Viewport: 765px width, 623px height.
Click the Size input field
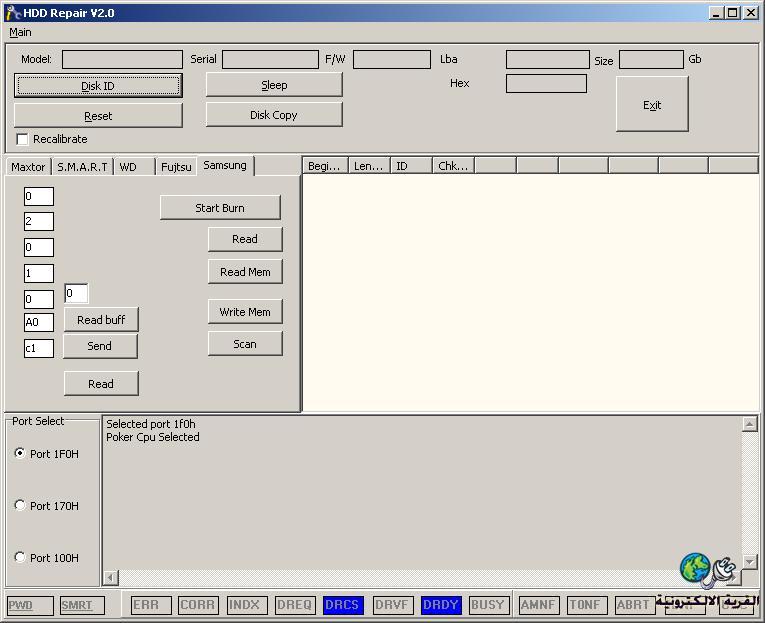click(x=651, y=60)
